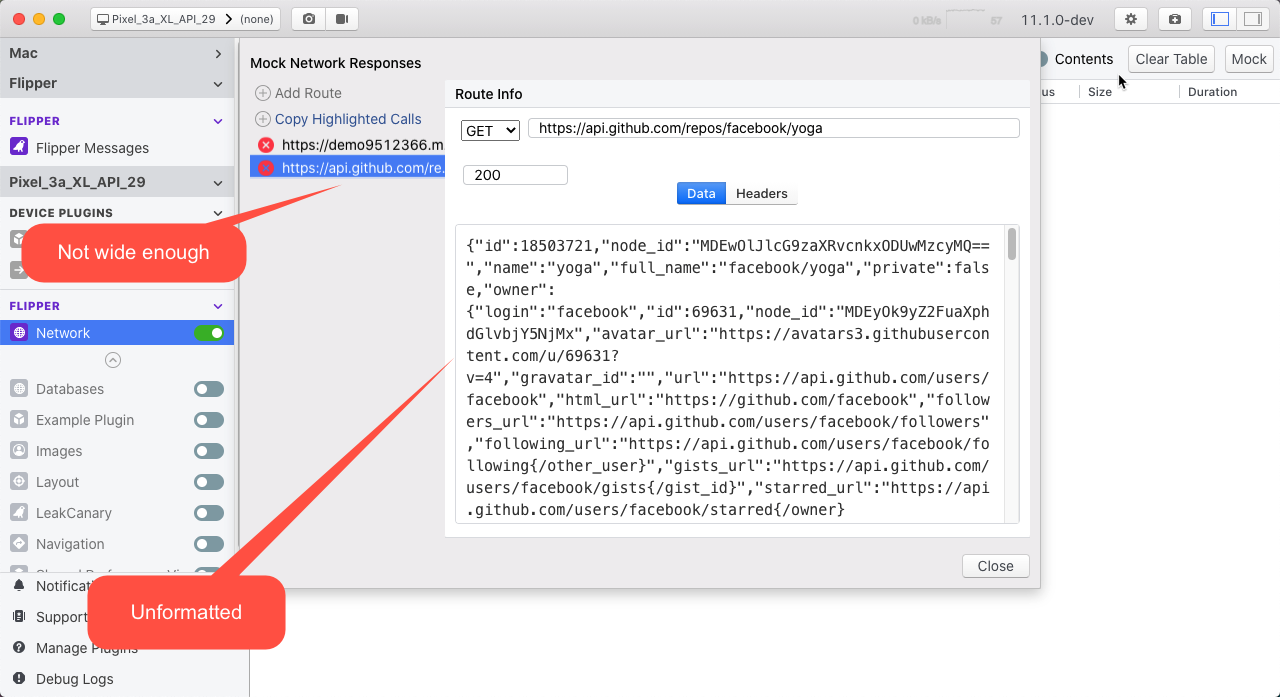Click the Add Route link
Image resolution: width=1280 pixels, height=697 pixels.
click(x=308, y=93)
